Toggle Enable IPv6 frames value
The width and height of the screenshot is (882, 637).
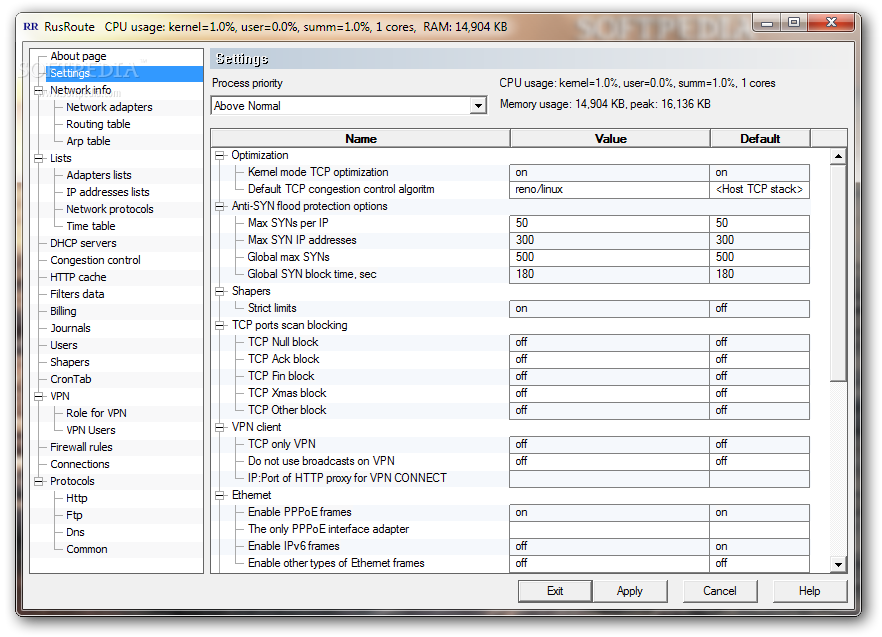[609, 546]
